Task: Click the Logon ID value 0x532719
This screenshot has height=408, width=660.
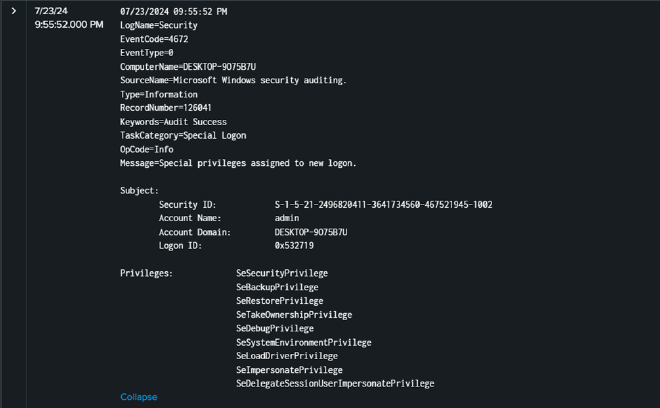Action: pyautogui.click(x=294, y=245)
